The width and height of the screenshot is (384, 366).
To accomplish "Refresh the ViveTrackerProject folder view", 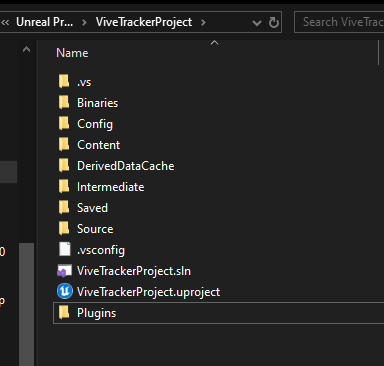I will [x=274, y=22].
